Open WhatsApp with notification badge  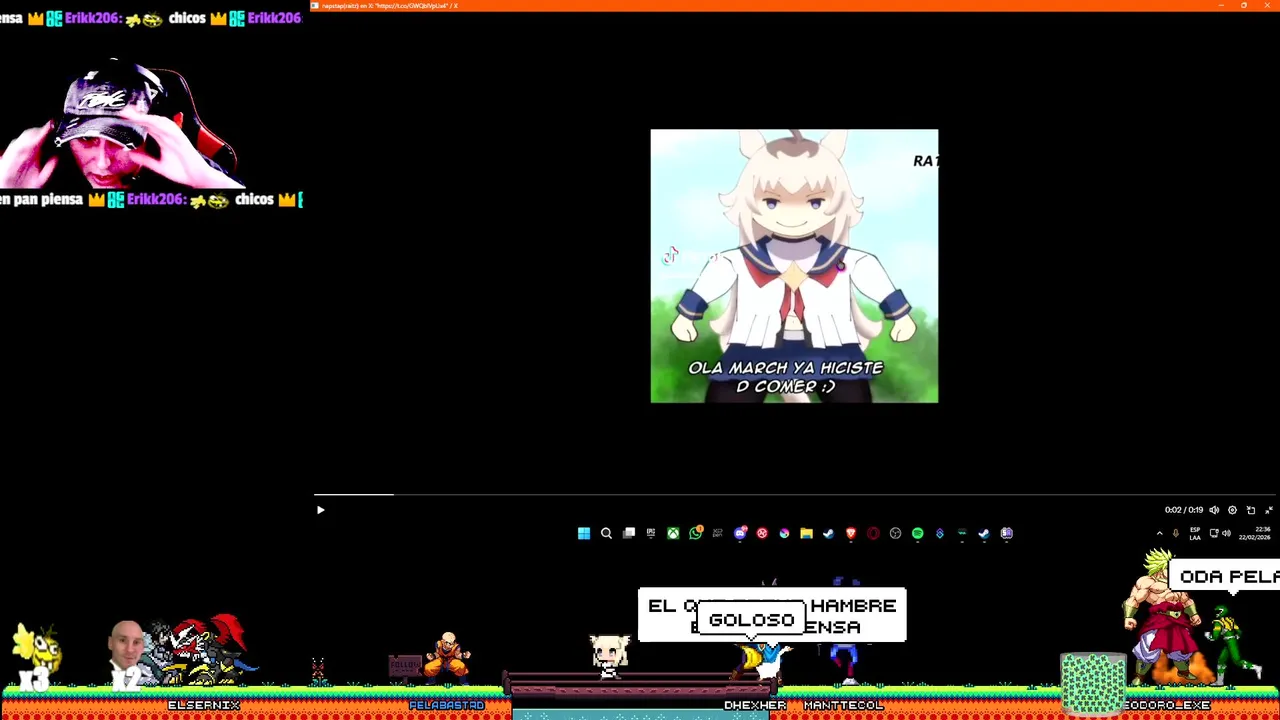tap(696, 533)
